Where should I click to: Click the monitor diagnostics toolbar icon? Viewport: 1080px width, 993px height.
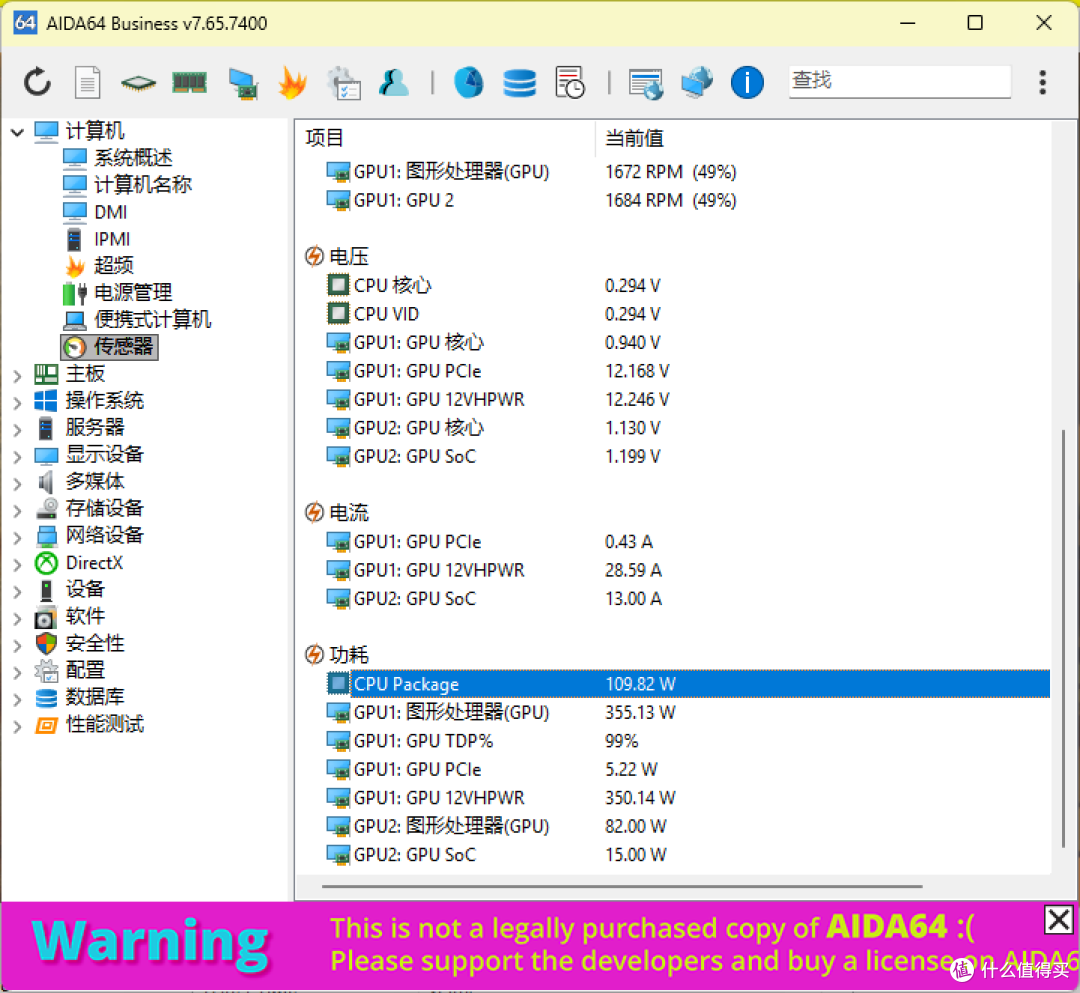coord(243,84)
